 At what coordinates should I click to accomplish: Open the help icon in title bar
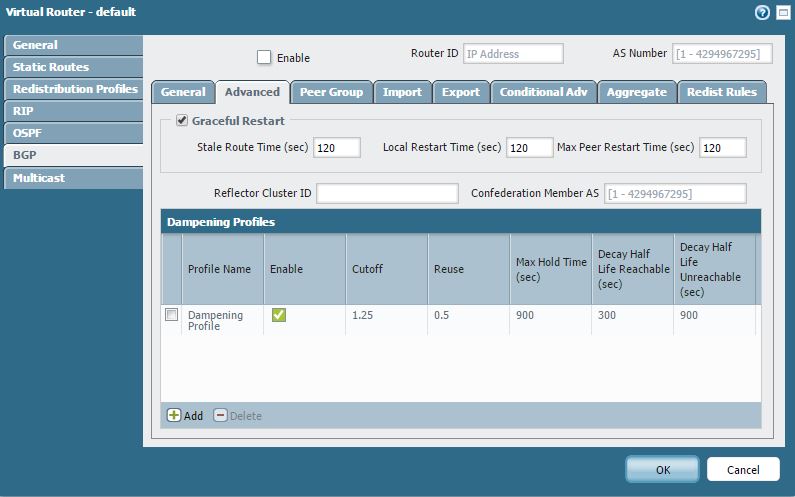(x=762, y=13)
